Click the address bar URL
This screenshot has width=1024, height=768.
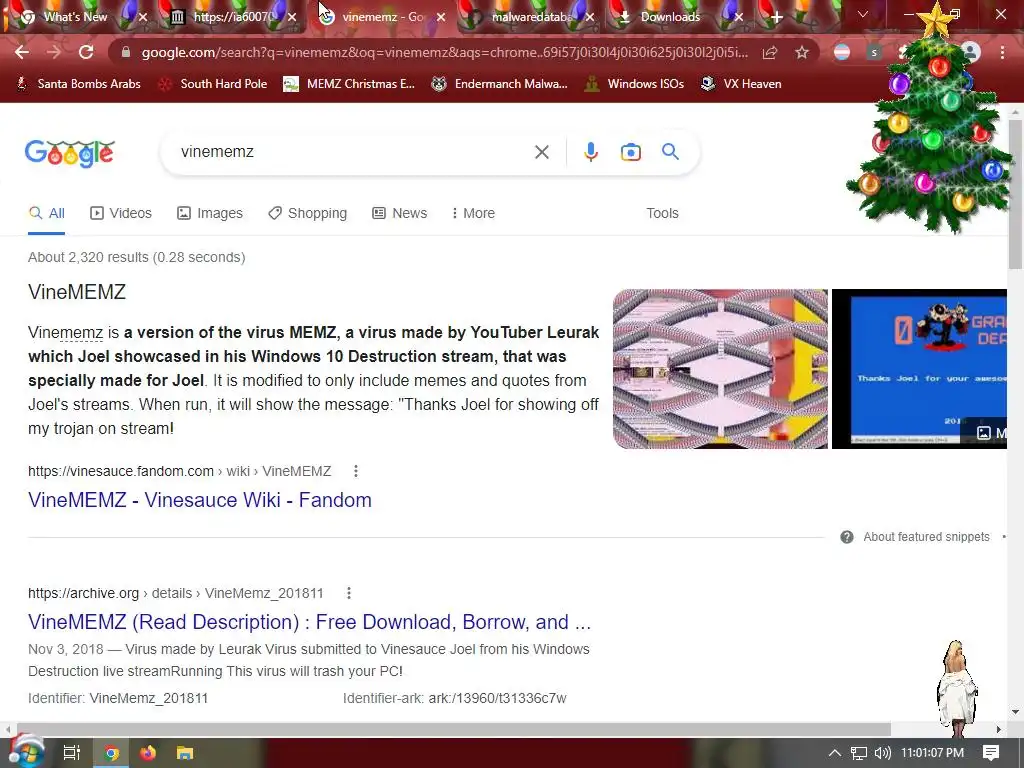click(x=445, y=52)
